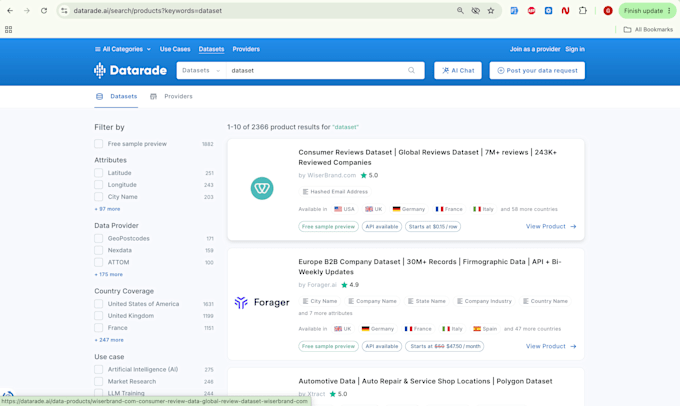680x406 pixels.
Task: Expand + 97 more attributes
Action: [x=107, y=209]
